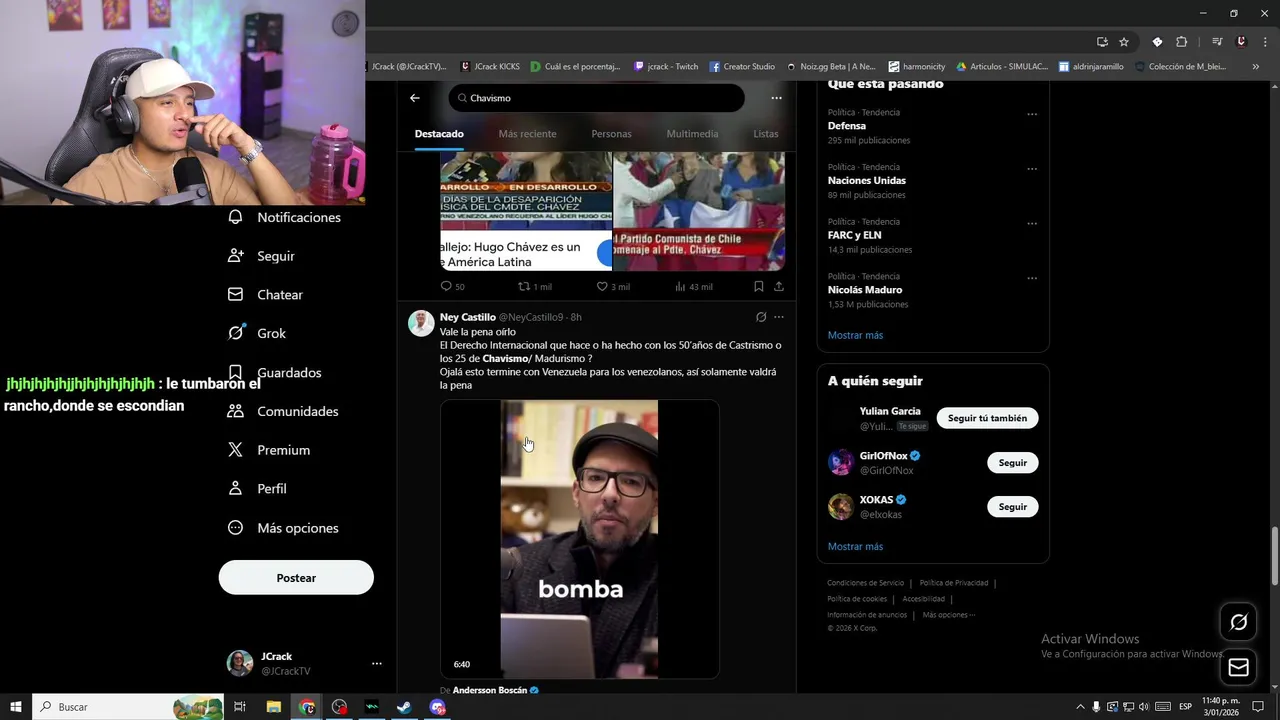The height and width of the screenshot is (720, 1280).
Task: Open Comunidades in the sidebar
Action: [284, 411]
